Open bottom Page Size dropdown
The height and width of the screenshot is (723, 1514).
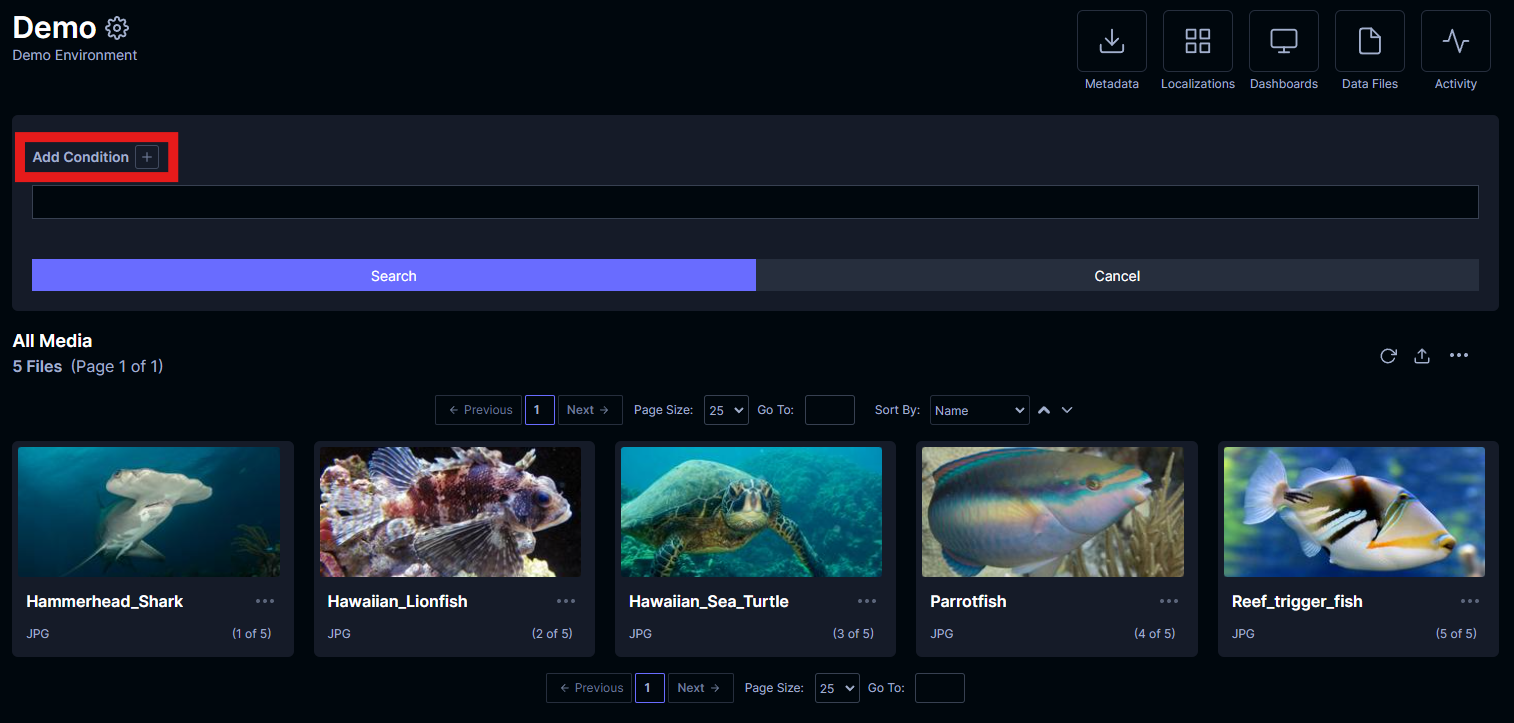coord(838,688)
